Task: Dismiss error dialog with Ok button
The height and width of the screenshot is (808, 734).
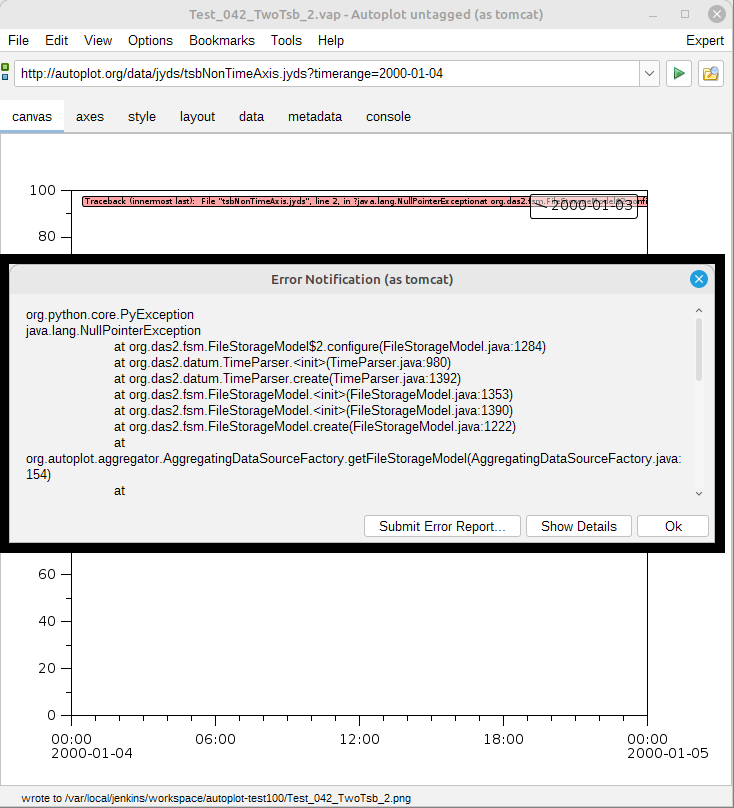Action: pyautogui.click(x=673, y=526)
